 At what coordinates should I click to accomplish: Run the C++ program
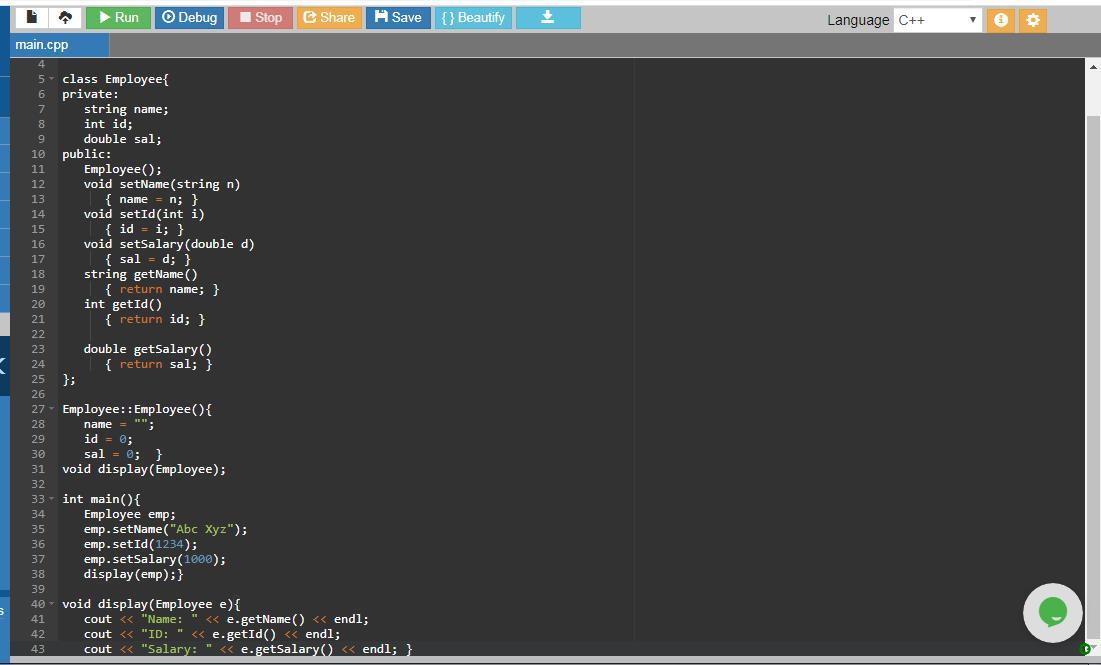(x=118, y=18)
